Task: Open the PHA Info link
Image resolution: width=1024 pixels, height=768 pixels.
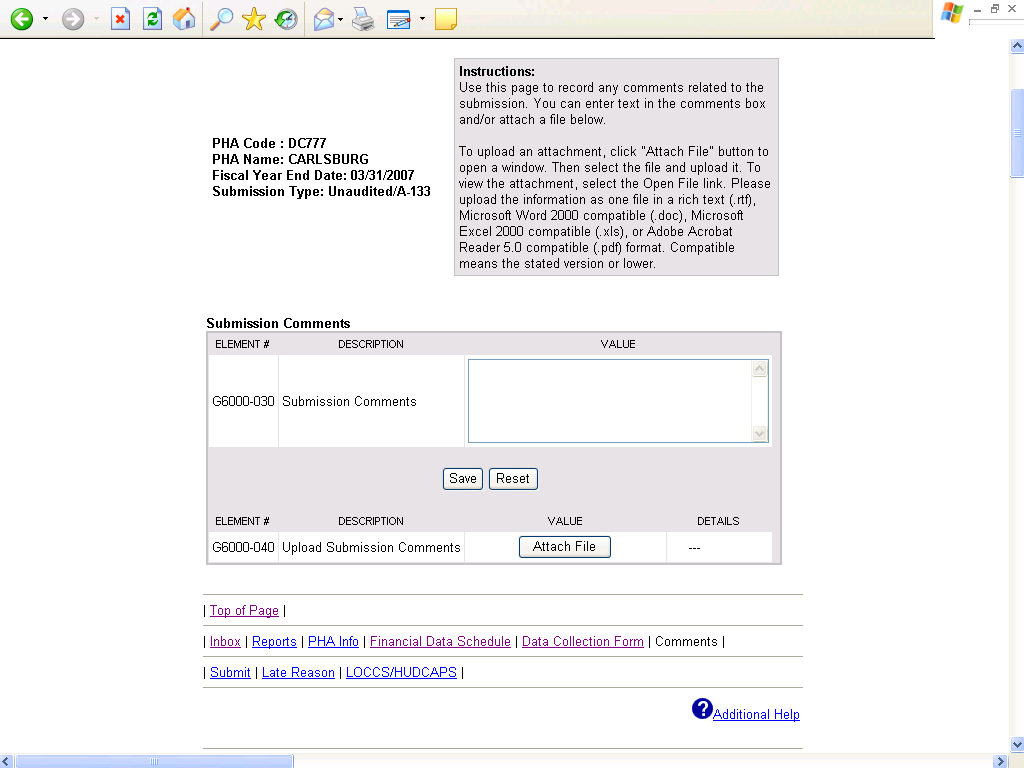Action: (x=333, y=642)
